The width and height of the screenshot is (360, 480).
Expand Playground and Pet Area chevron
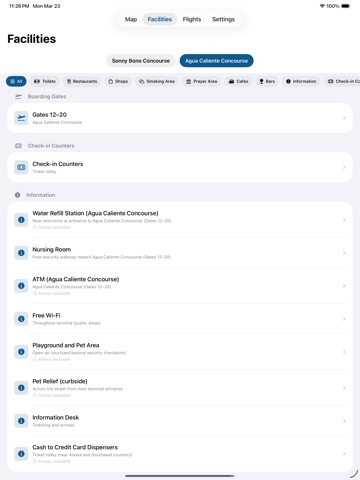(344, 352)
